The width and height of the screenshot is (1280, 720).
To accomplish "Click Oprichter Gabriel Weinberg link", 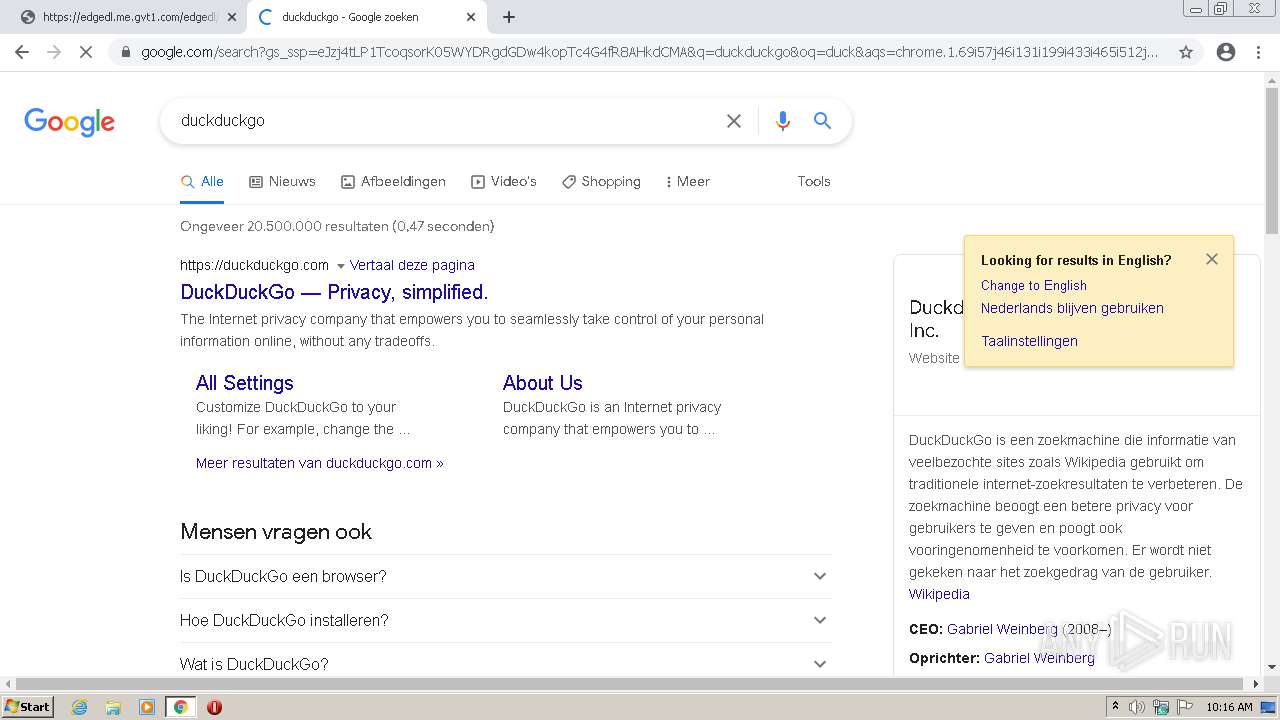I will pos(1039,658).
